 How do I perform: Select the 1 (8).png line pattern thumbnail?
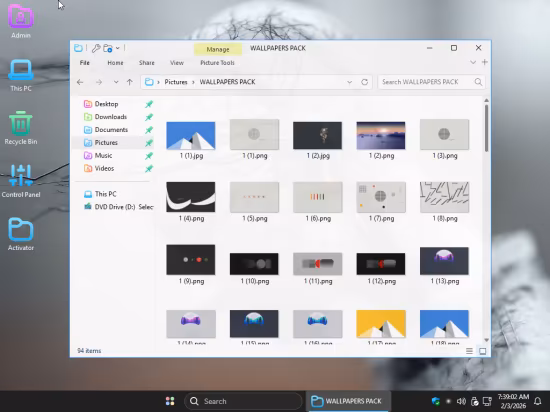coord(444,197)
